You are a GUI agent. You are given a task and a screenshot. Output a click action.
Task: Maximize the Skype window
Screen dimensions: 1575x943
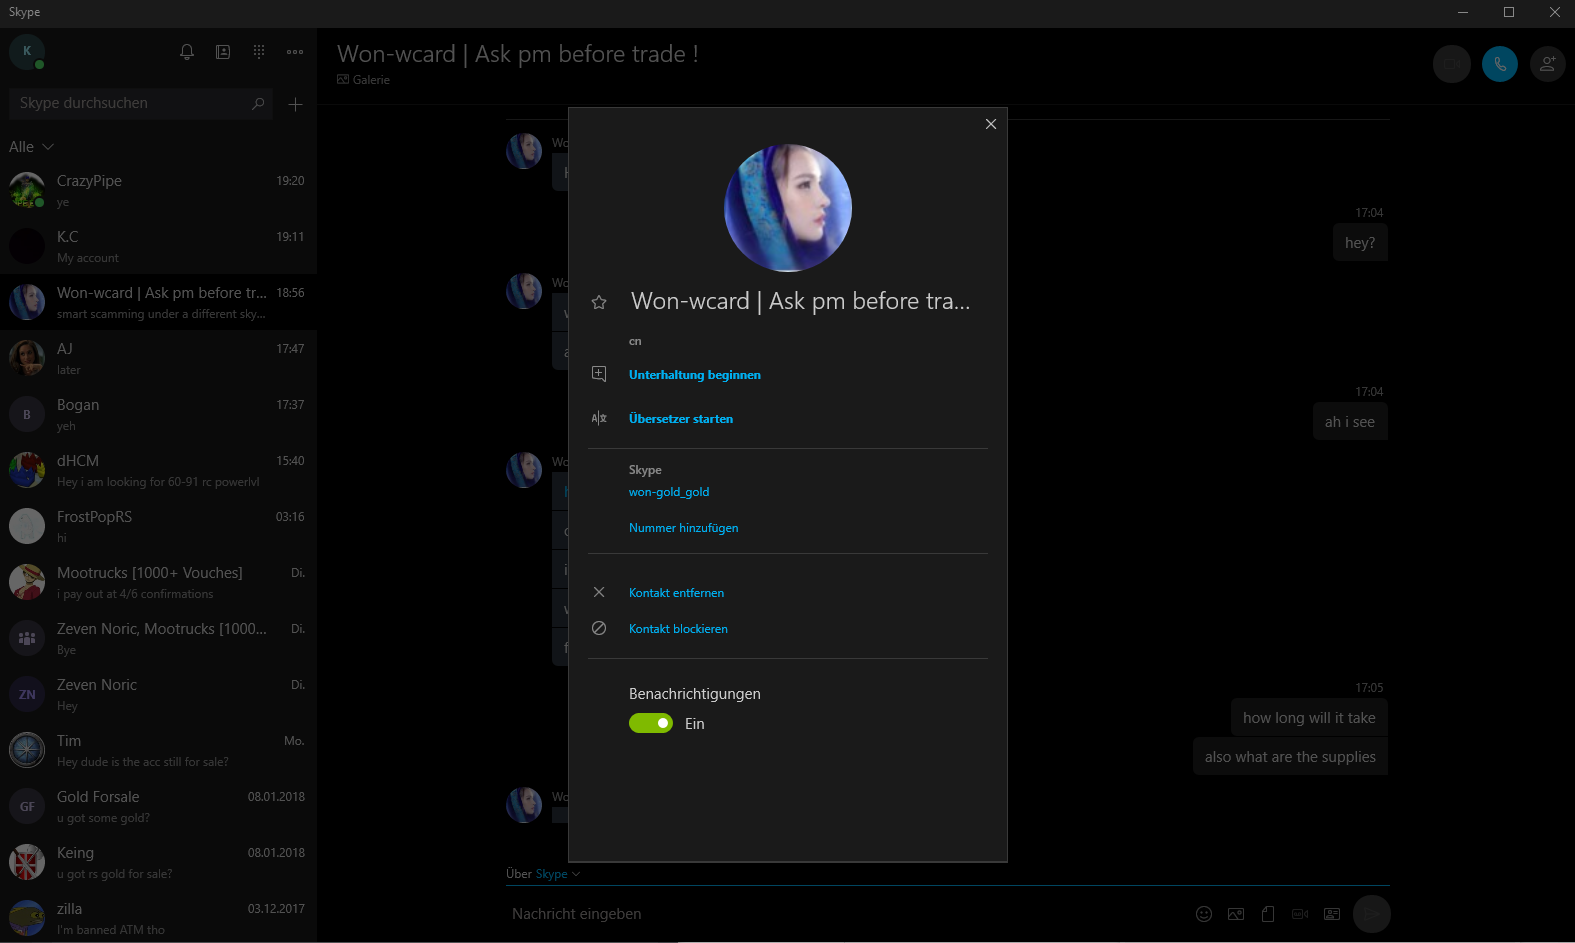pyautogui.click(x=1509, y=12)
